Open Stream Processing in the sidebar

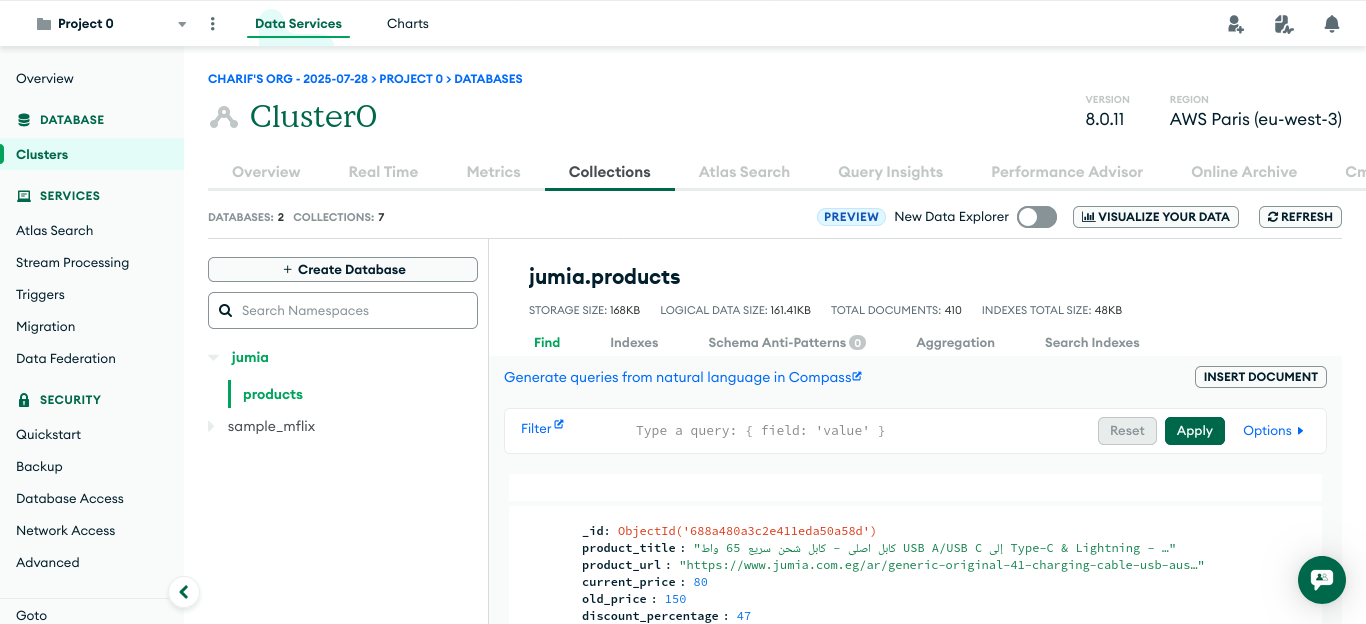pos(73,263)
